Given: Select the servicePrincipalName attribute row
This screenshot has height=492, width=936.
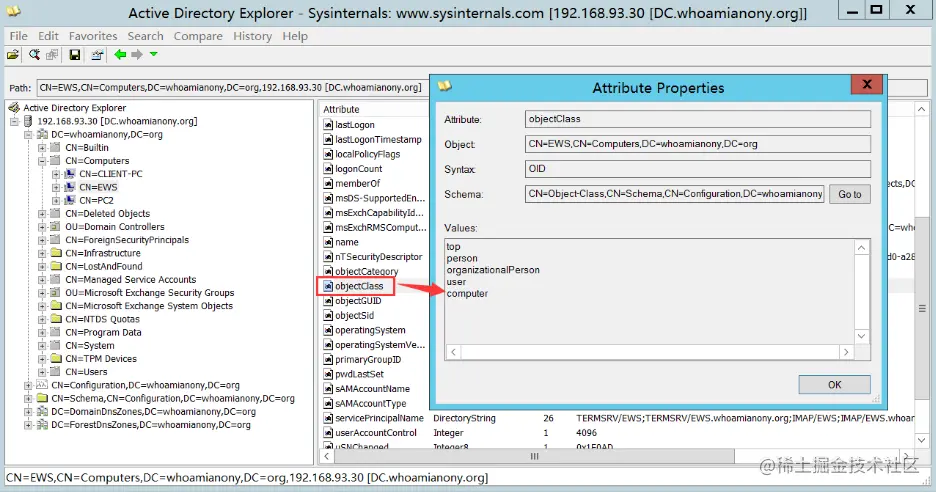Looking at the screenshot, I should [618, 419].
